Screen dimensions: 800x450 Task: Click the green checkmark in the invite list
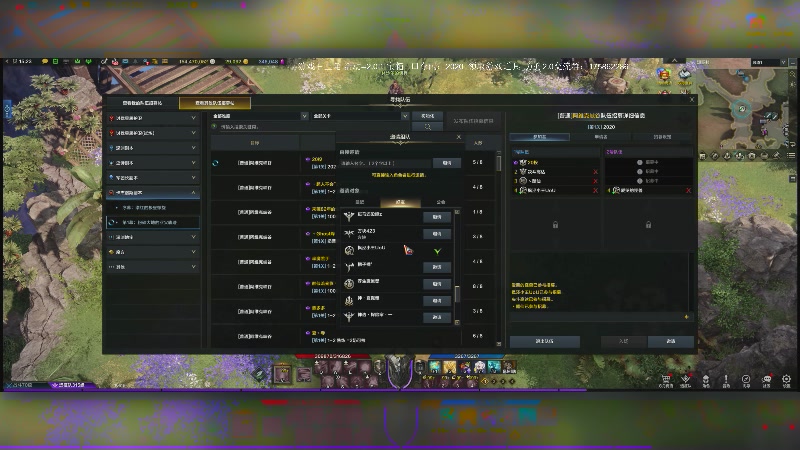pyautogui.click(x=437, y=251)
